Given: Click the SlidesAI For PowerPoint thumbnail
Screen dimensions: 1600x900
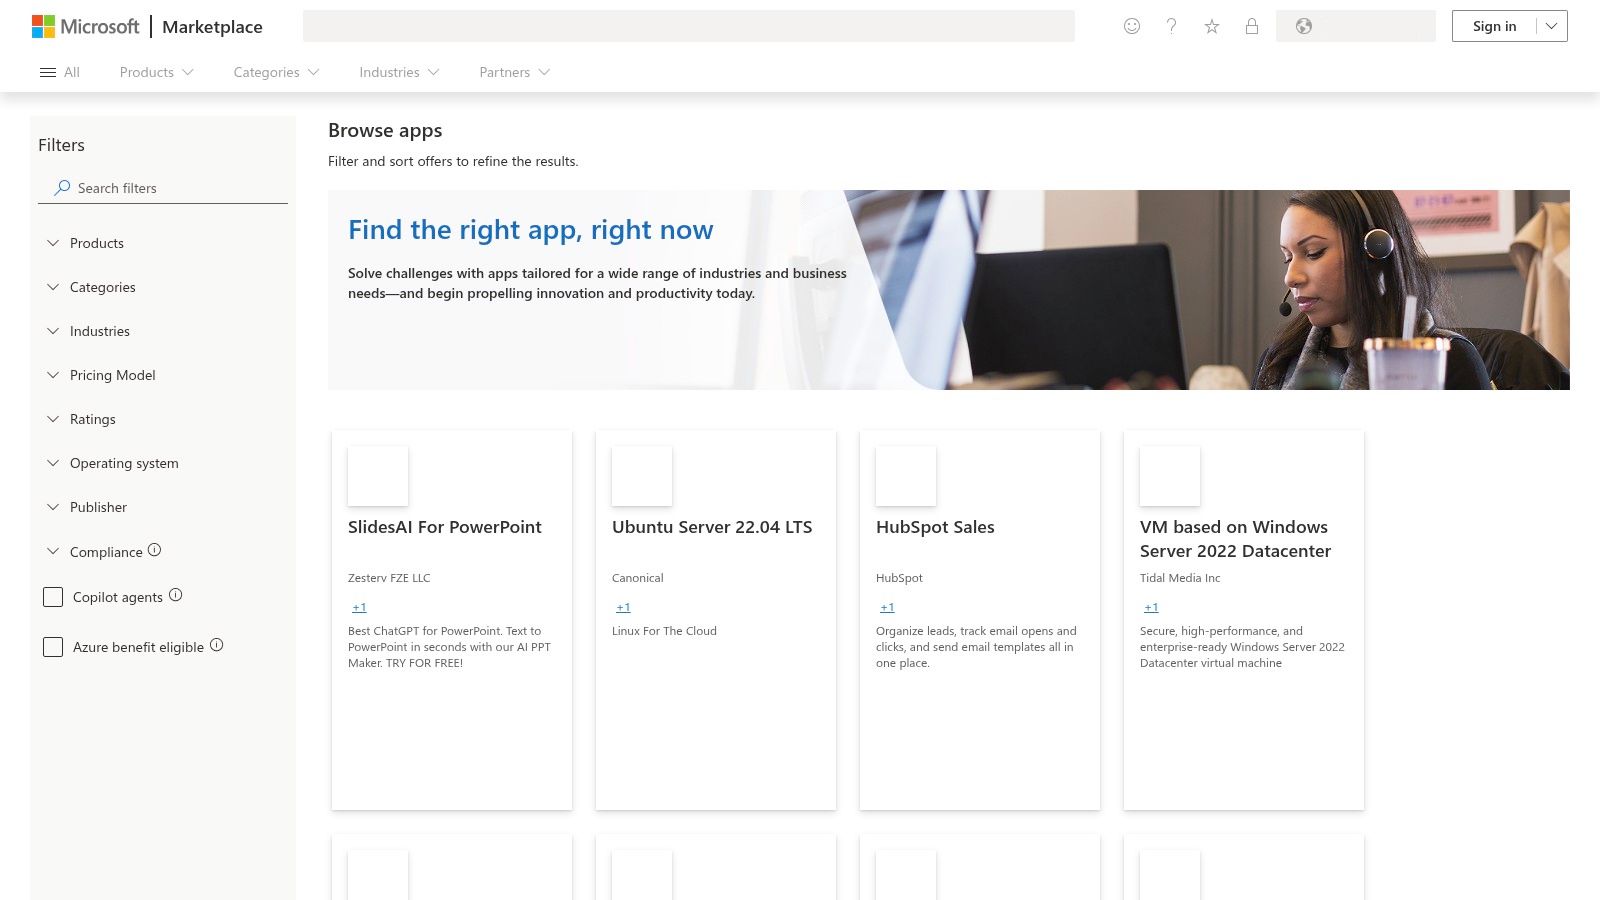Looking at the screenshot, I should coord(377,476).
